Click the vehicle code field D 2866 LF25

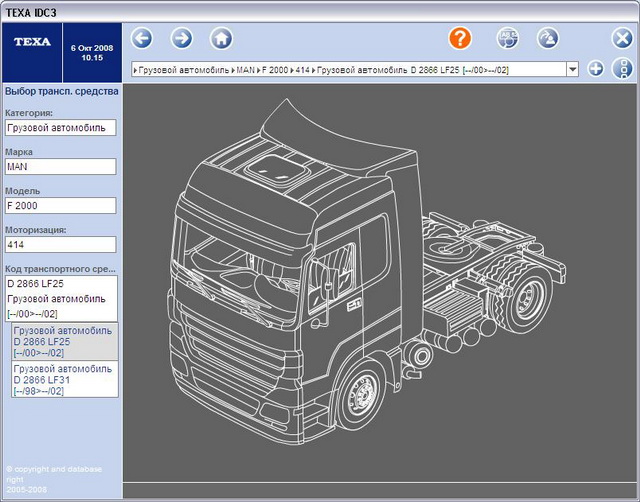pyautogui.click(x=61, y=298)
